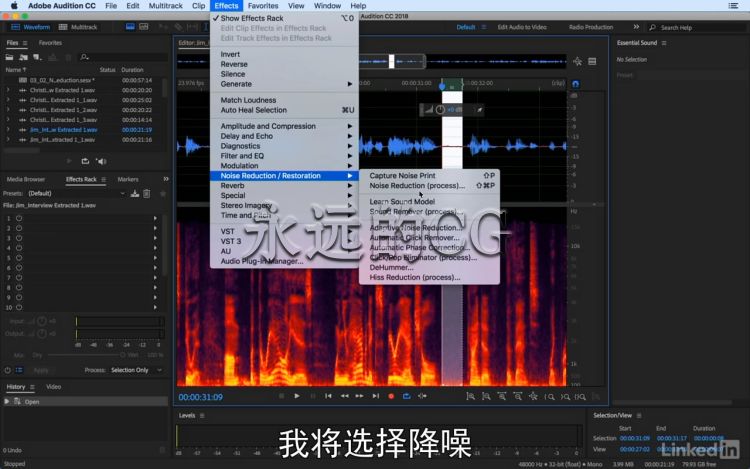Image resolution: width=750 pixels, height=469 pixels.
Task: Select Auto Heal Selection
Action: click(284, 110)
